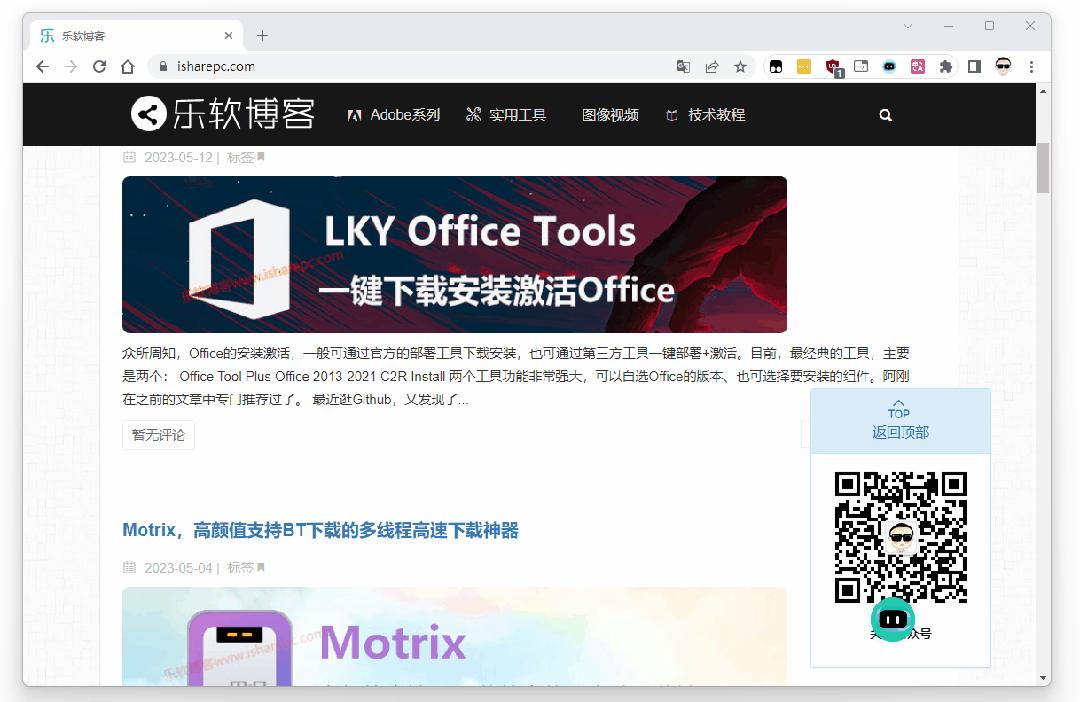
Task: Share this page using the share icon
Action: [712, 67]
